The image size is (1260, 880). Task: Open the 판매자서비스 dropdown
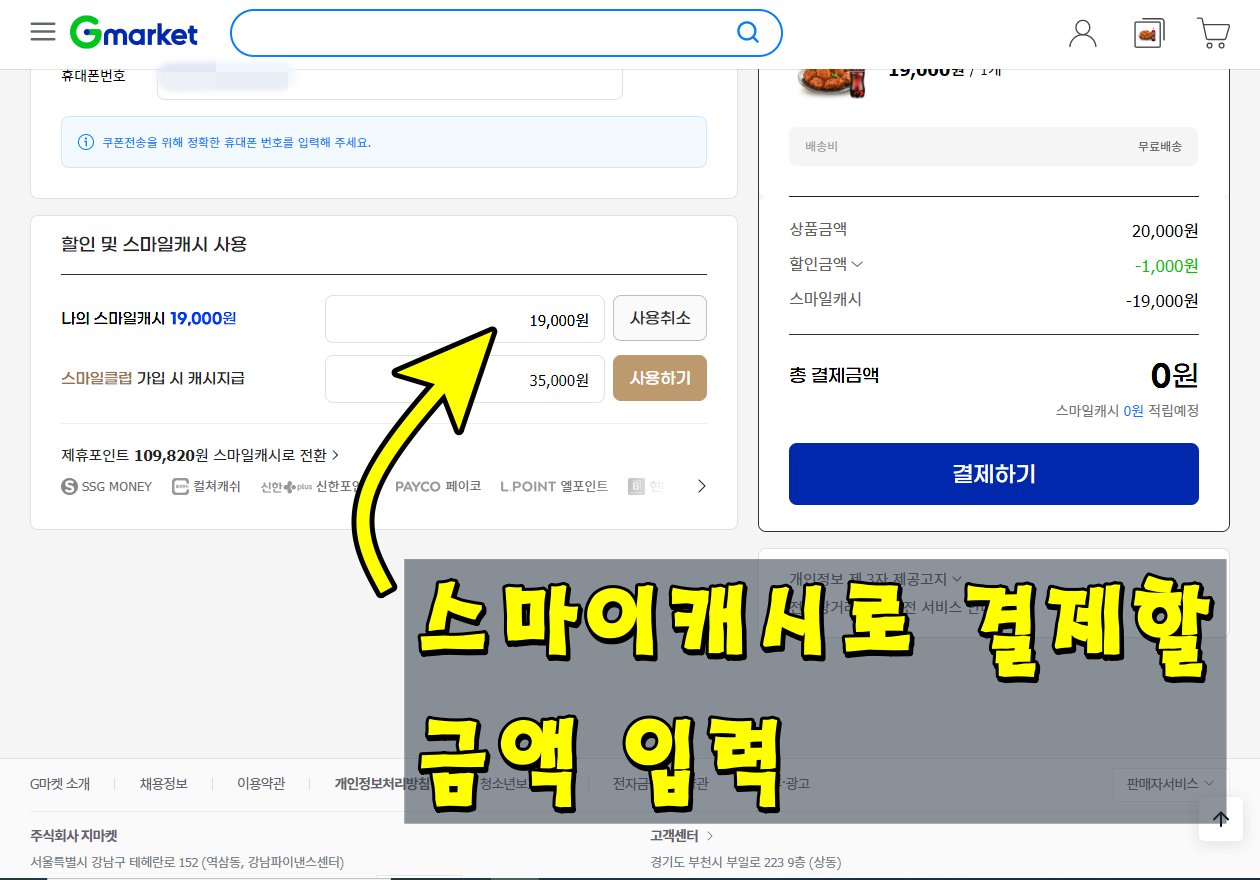point(1170,784)
